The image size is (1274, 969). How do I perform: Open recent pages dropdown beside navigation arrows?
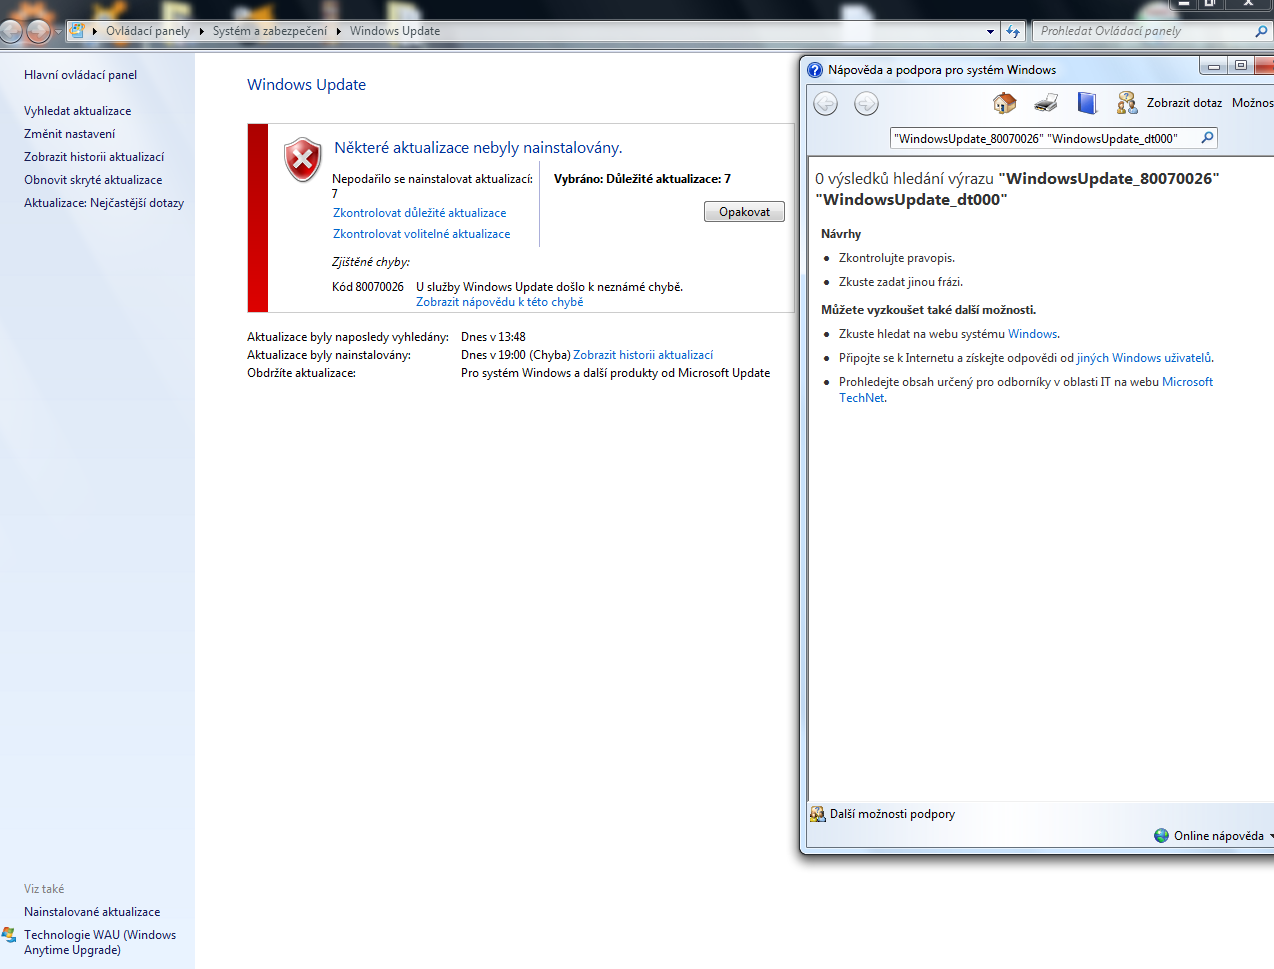pyautogui.click(x=58, y=32)
